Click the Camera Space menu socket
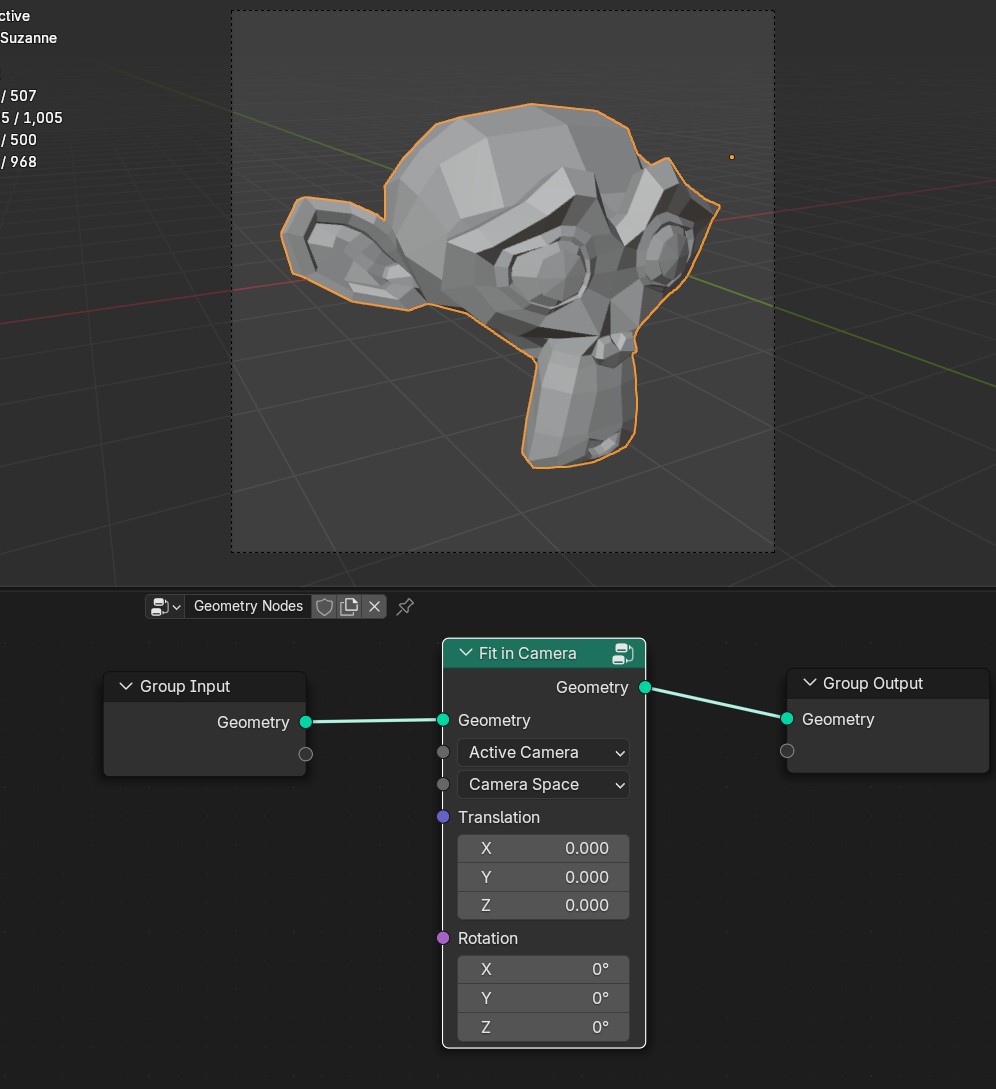This screenshot has height=1089, width=996. [x=443, y=784]
